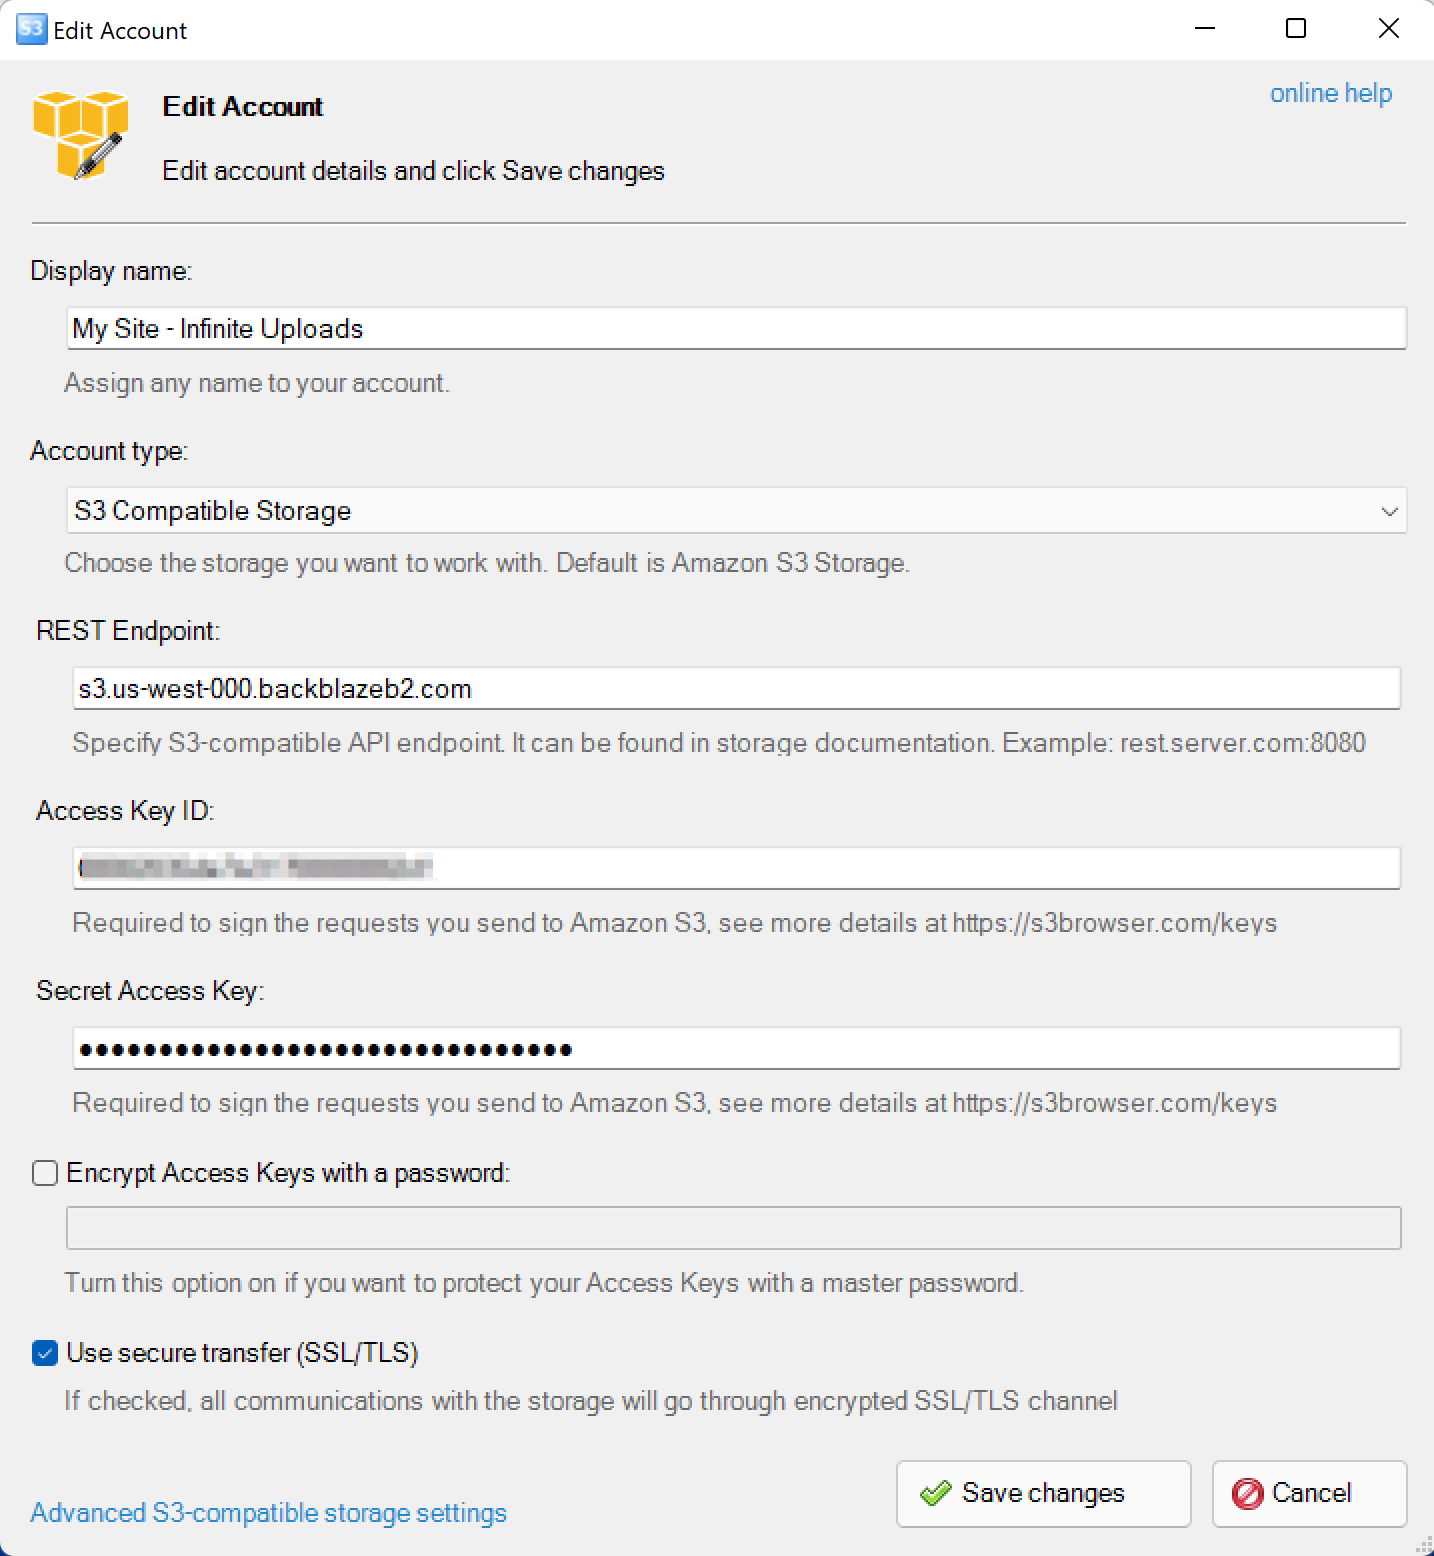Click the red cancel symbol icon

click(x=1249, y=1493)
